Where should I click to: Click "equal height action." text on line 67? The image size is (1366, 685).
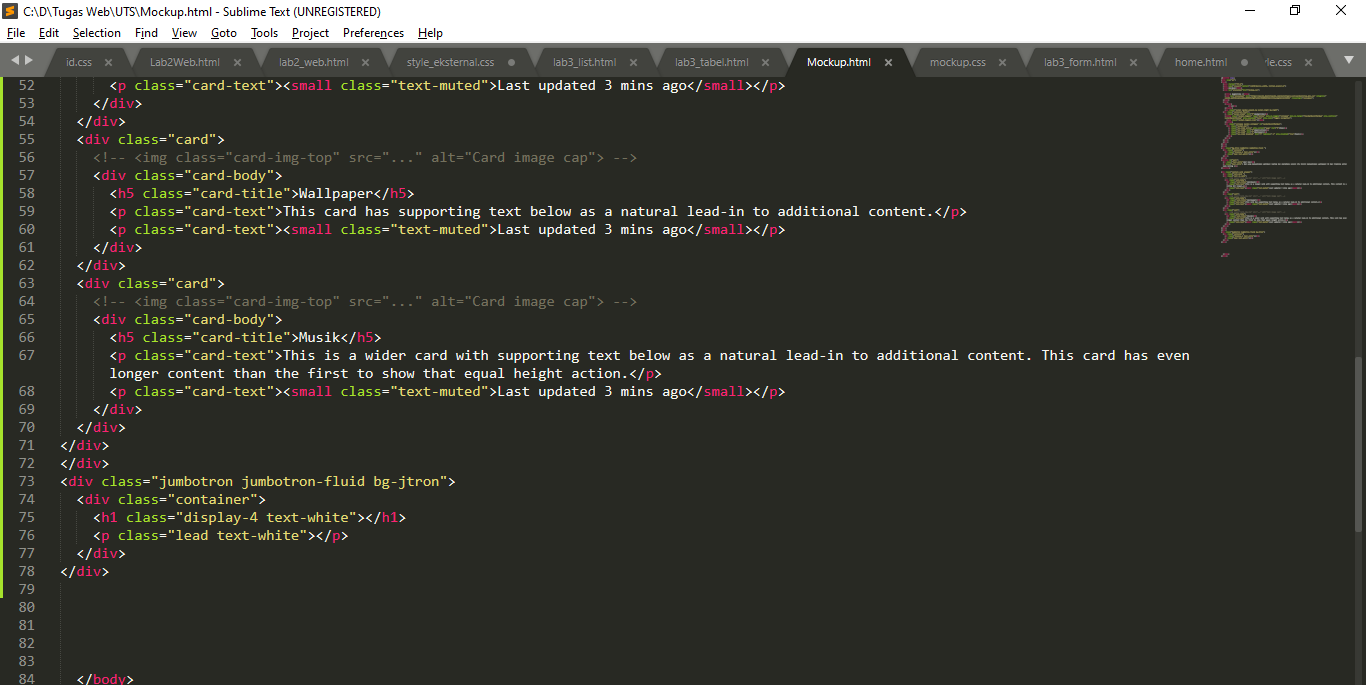coord(546,373)
